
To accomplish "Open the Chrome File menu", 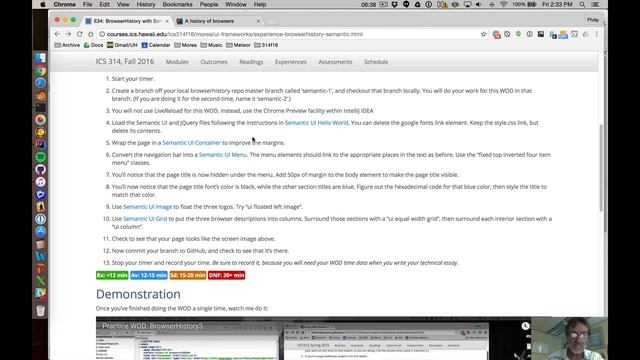I will pyautogui.click(x=87, y=4).
